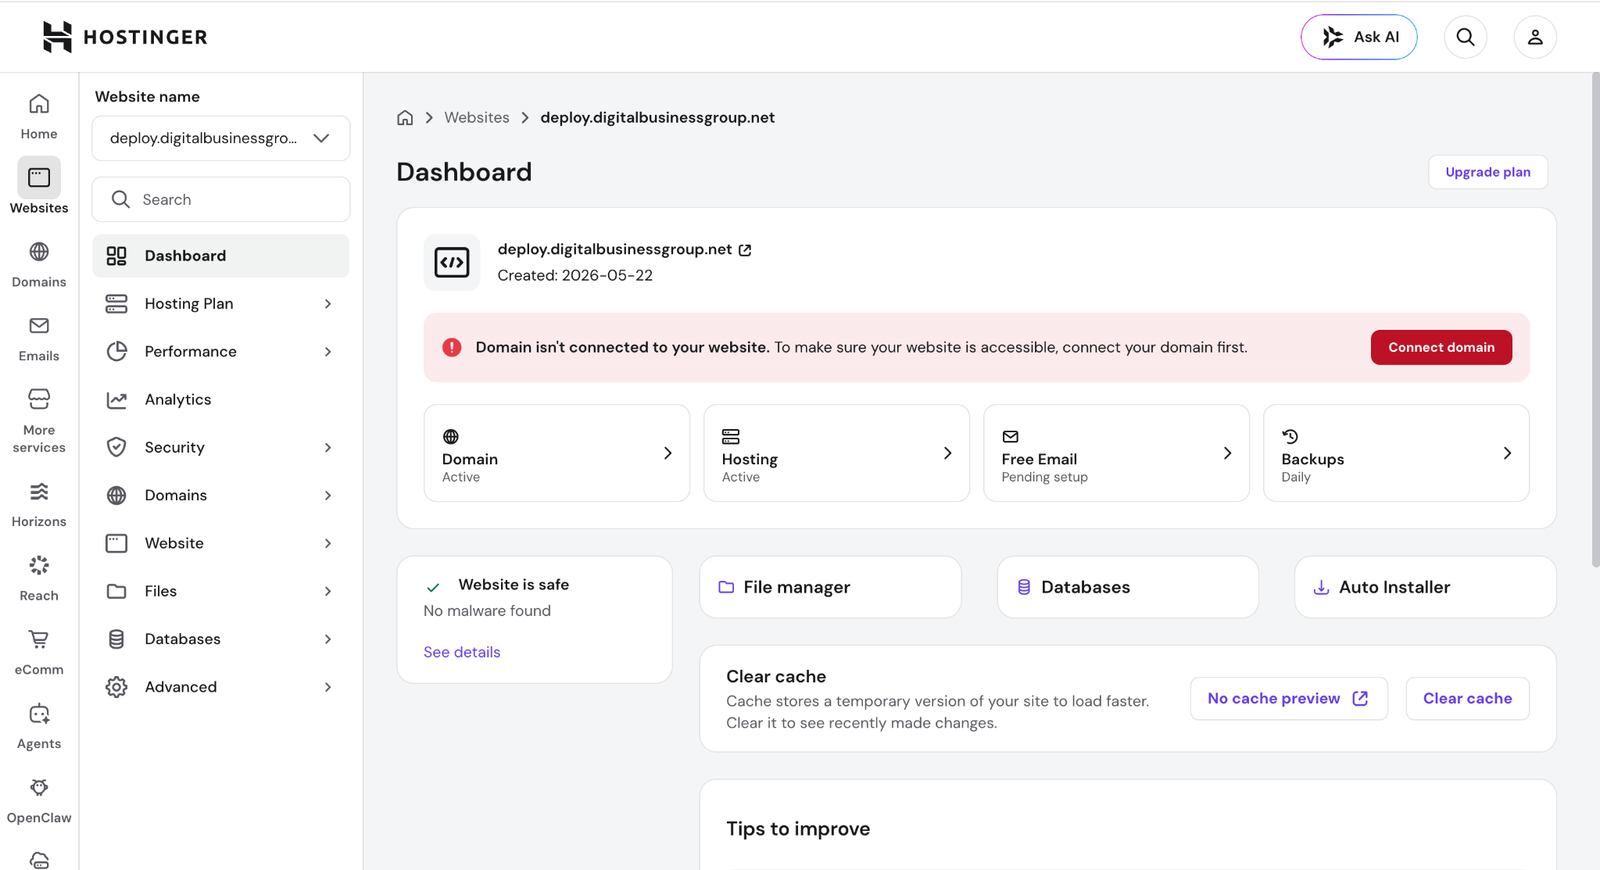This screenshot has height=870, width=1600.
Task: Expand the Advanced menu
Action: pyautogui.click(x=221, y=688)
